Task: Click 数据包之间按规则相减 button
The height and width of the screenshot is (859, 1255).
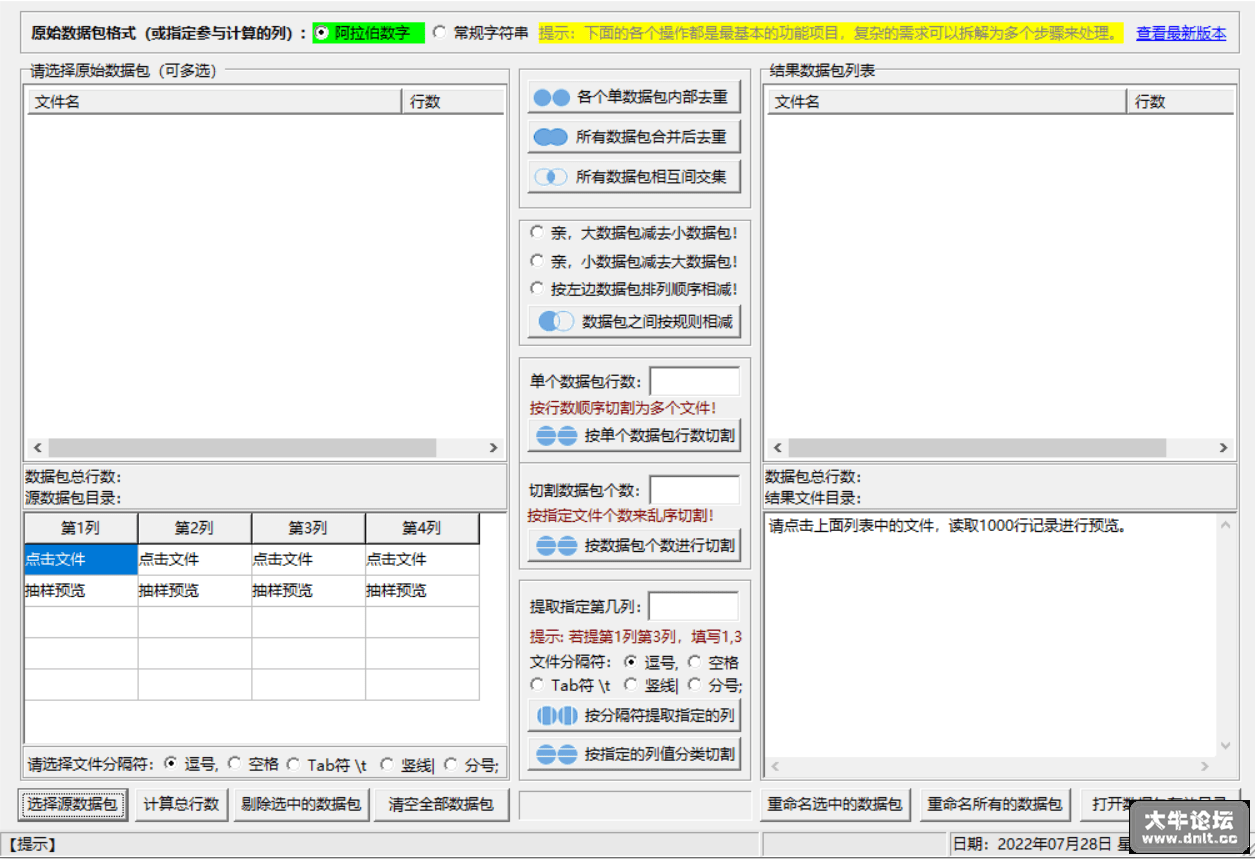Action: pos(634,322)
